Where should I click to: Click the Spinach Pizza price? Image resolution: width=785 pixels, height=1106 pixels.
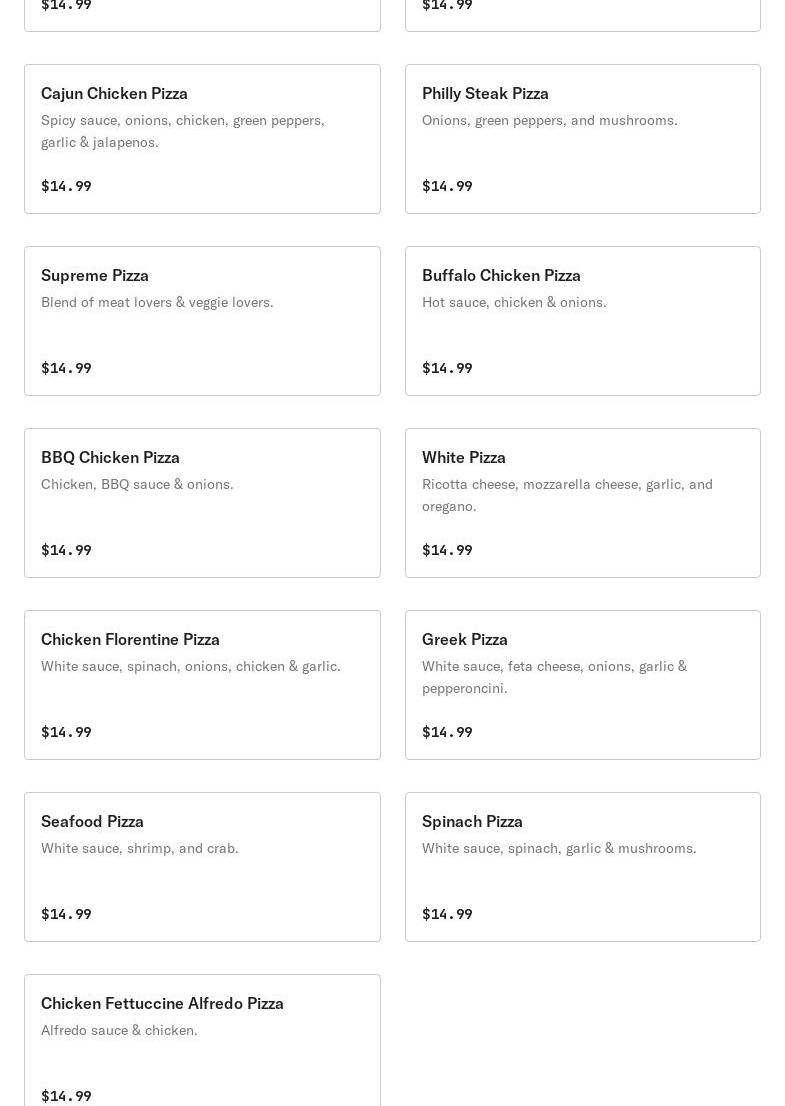click(x=447, y=914)
